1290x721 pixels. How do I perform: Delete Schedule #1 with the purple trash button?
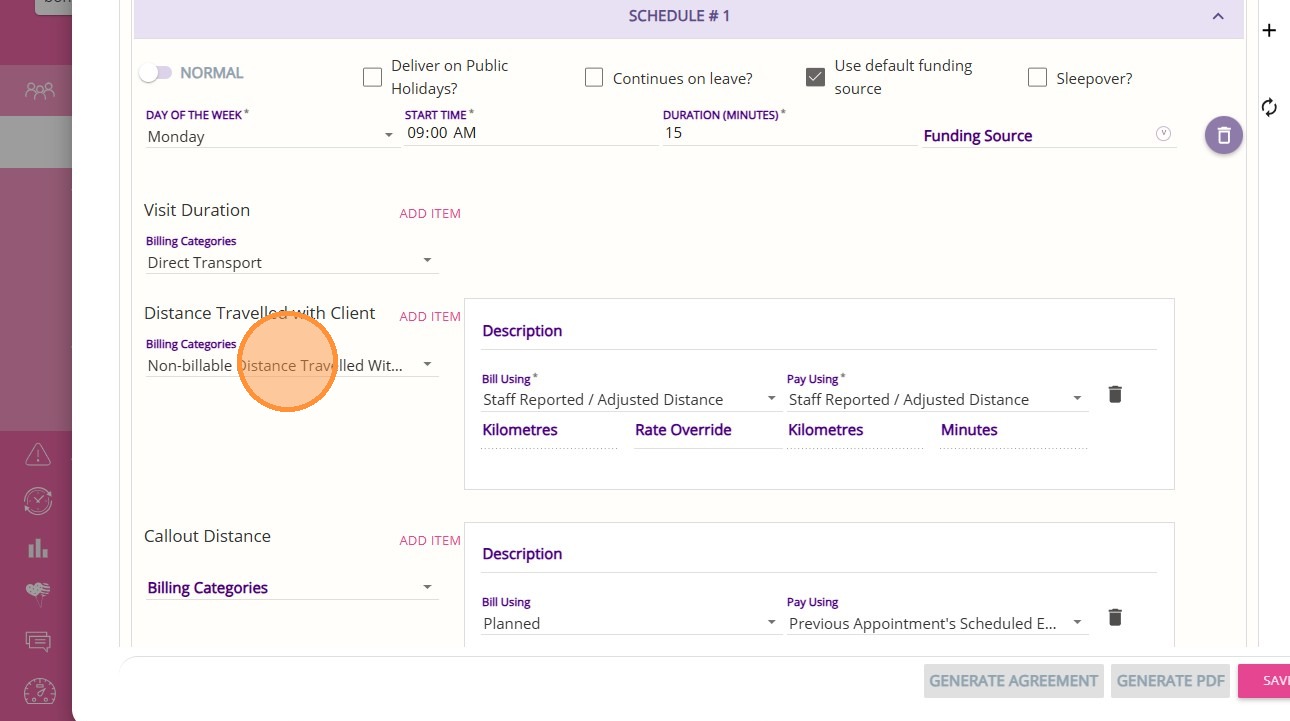tap(1224, 135)
